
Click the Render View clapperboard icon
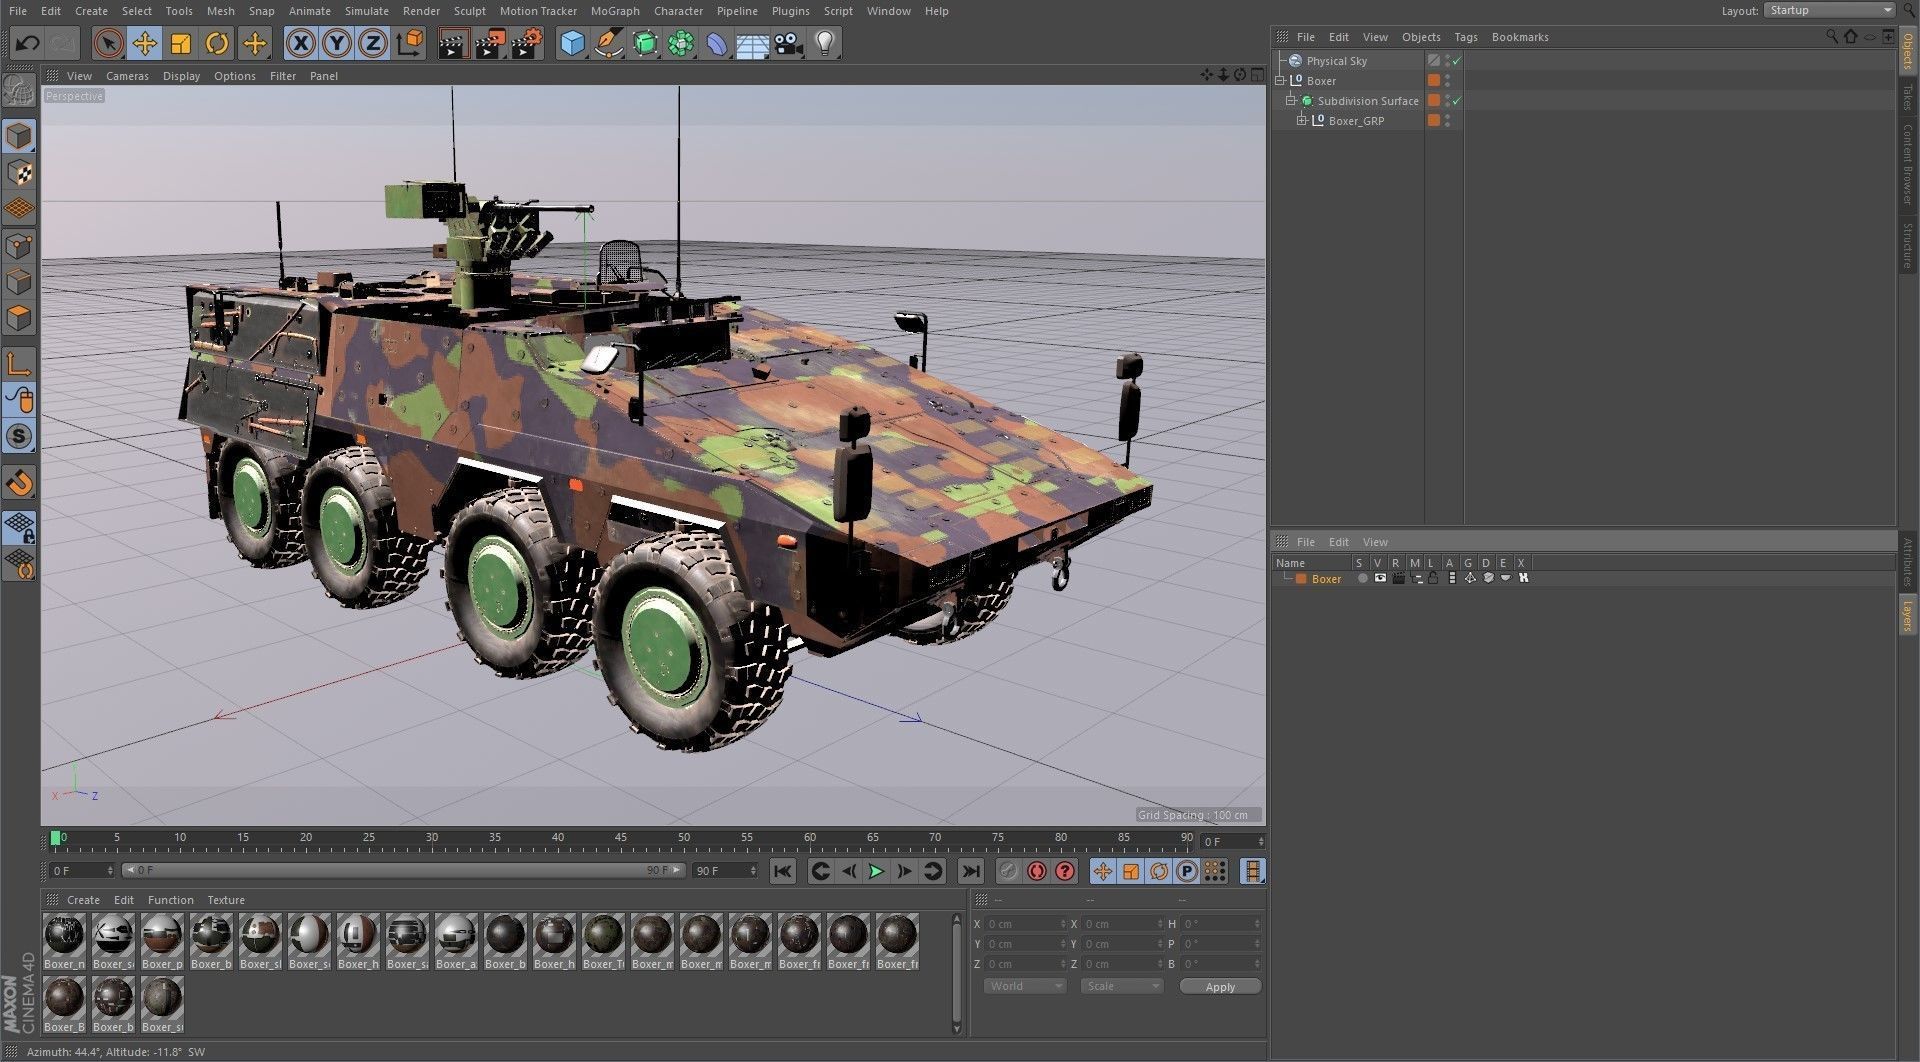453,43
